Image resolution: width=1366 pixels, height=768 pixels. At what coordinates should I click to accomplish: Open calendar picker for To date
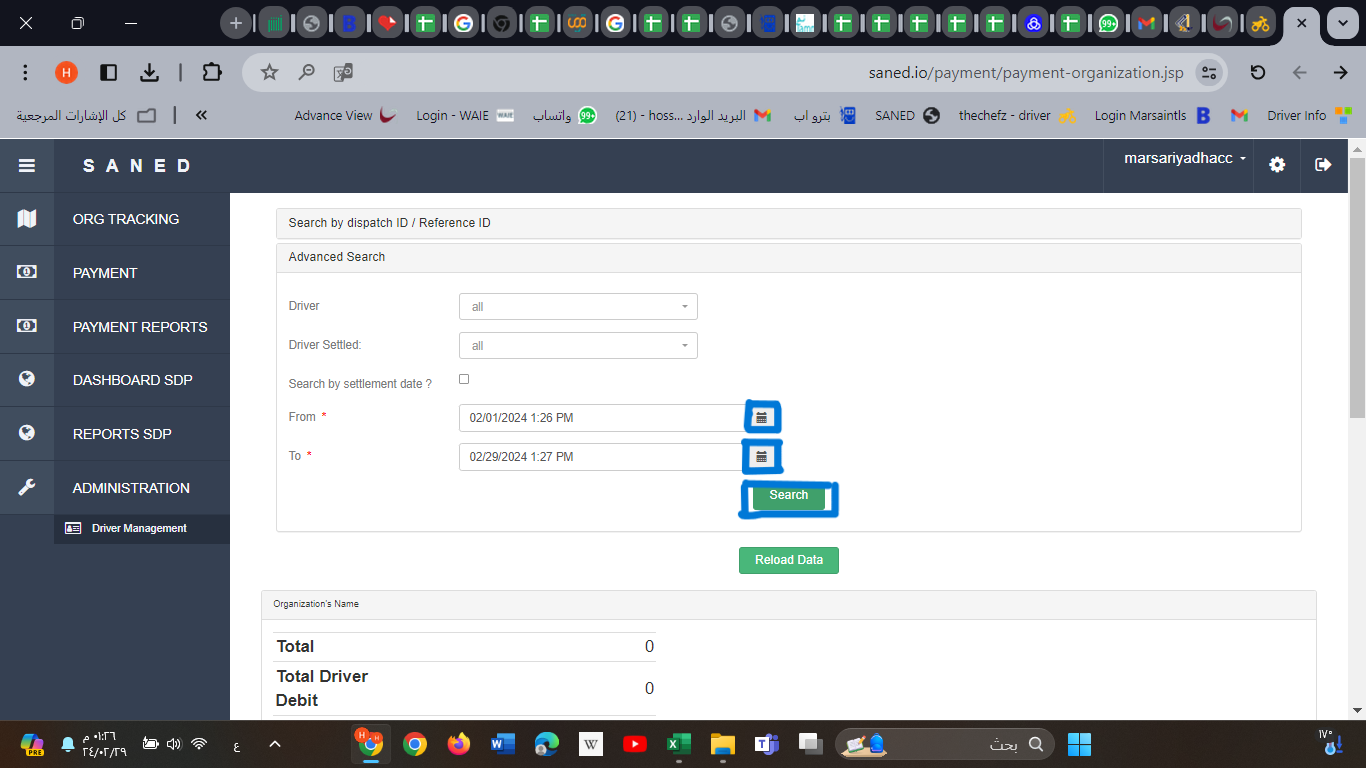click(761, 457)
